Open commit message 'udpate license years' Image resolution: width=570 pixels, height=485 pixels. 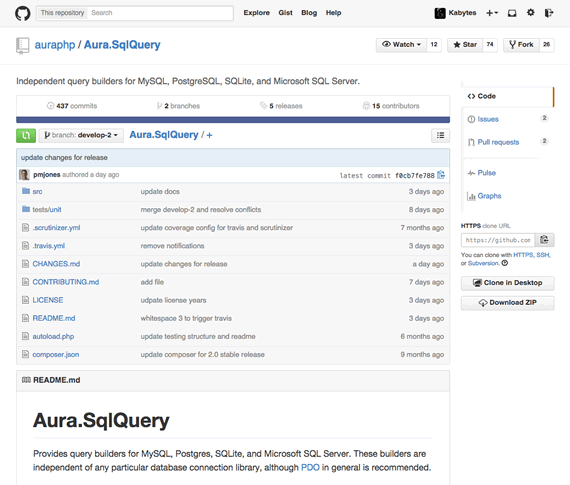coord(173,300)
